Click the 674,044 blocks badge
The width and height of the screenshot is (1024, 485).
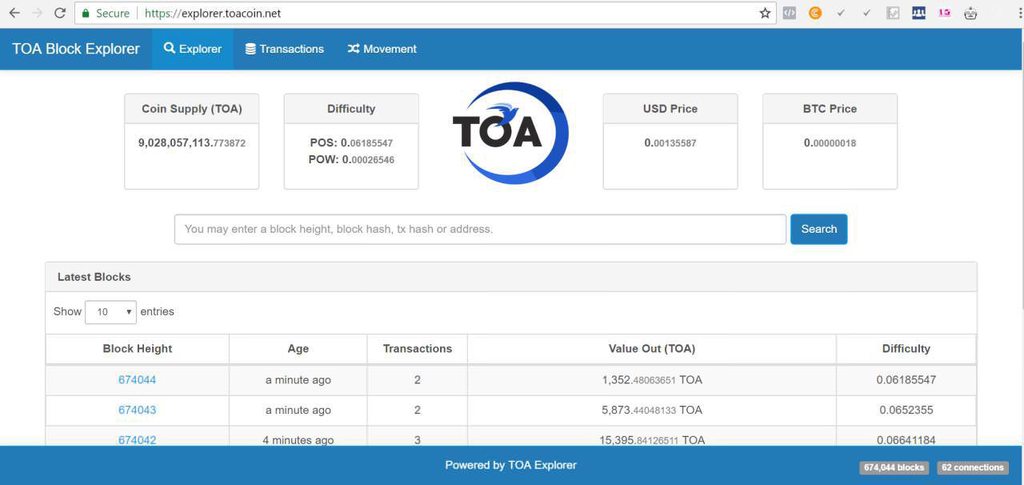click(x=893, y=467)
